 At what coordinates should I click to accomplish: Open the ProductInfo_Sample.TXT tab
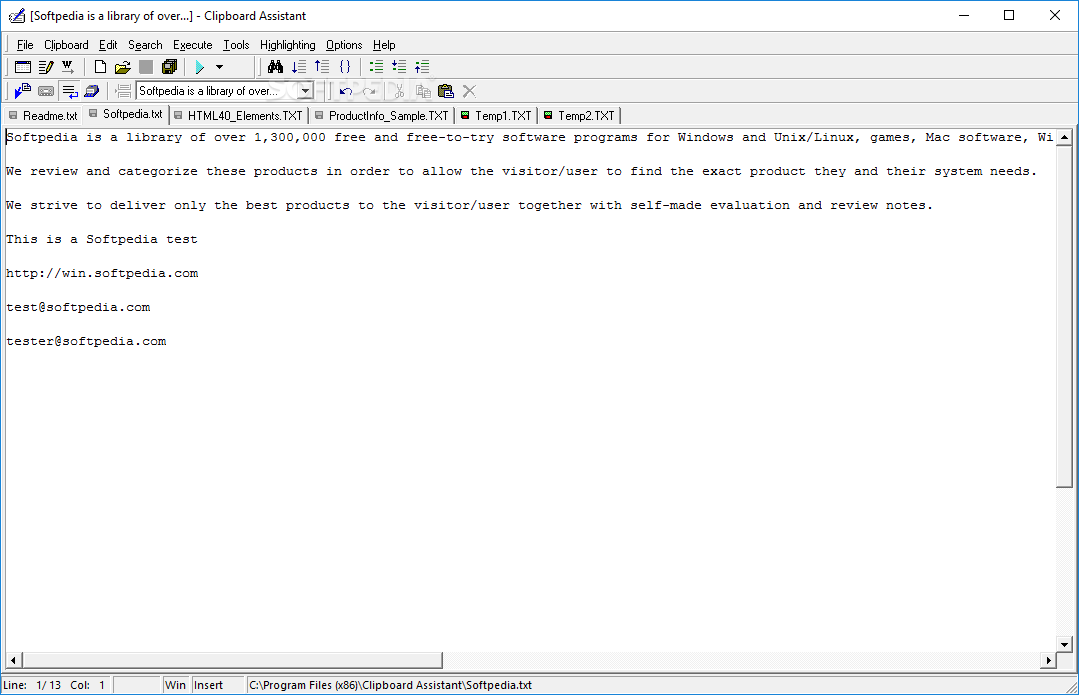382,116
